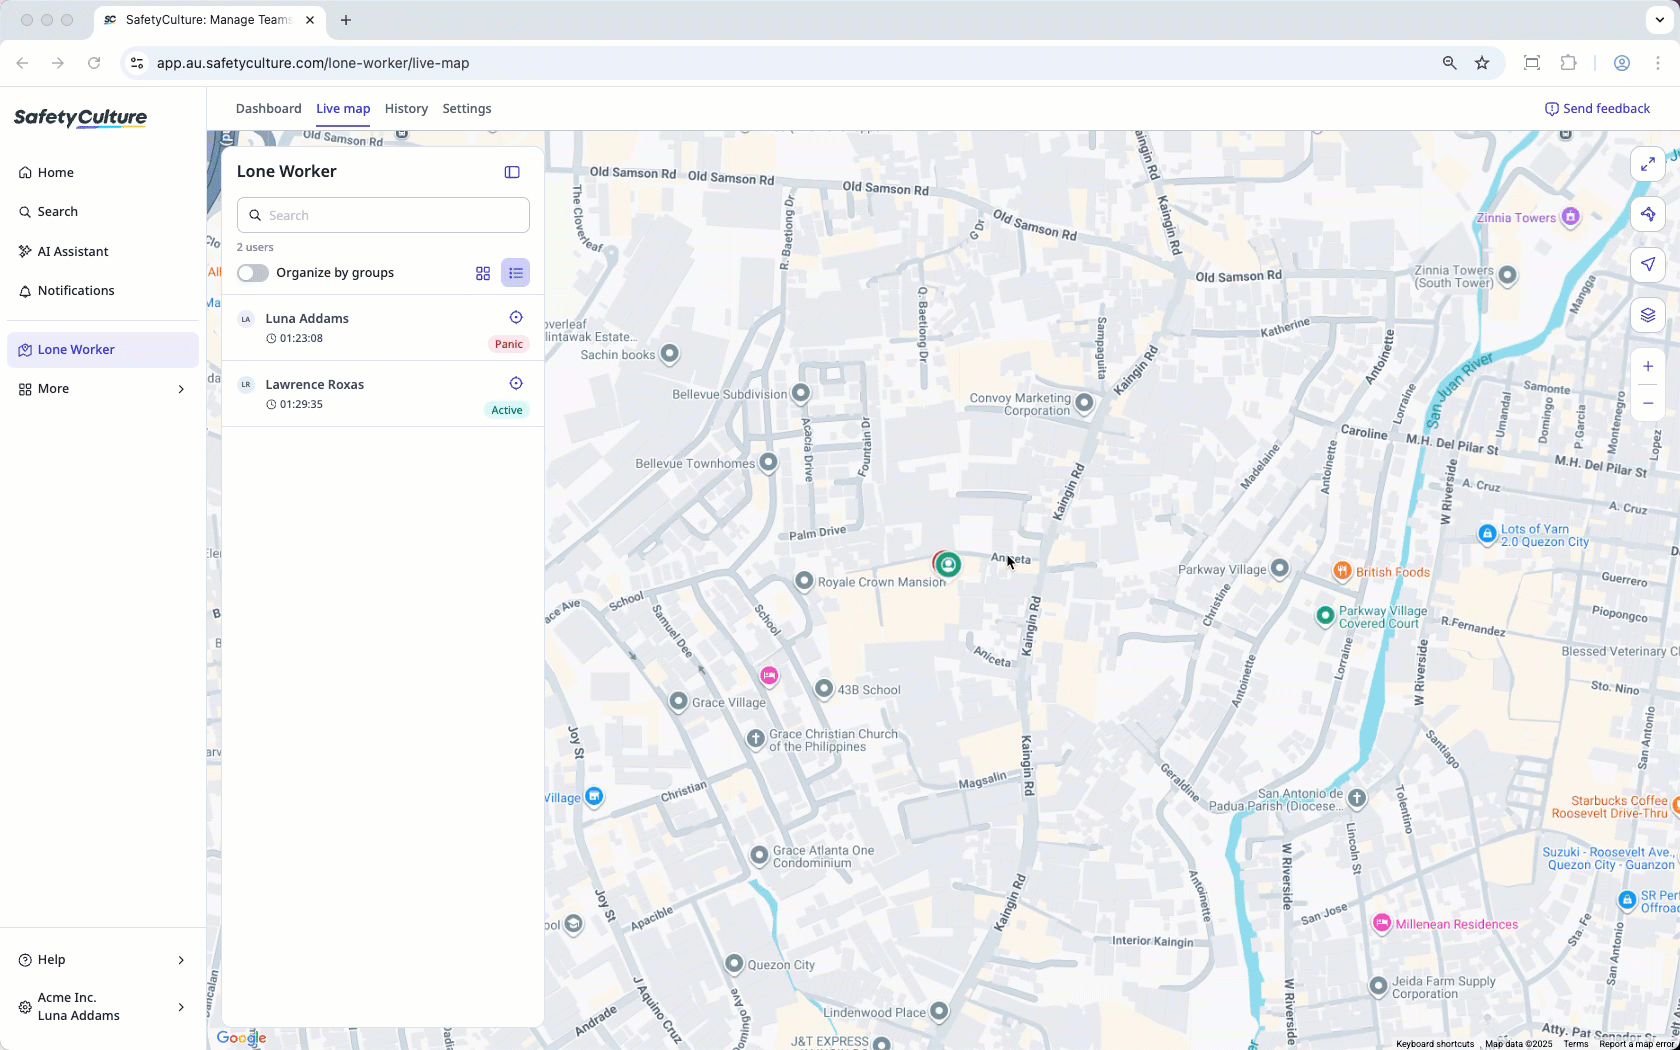Reload the browser page
1680x1050 pixels.
(94, 63)
